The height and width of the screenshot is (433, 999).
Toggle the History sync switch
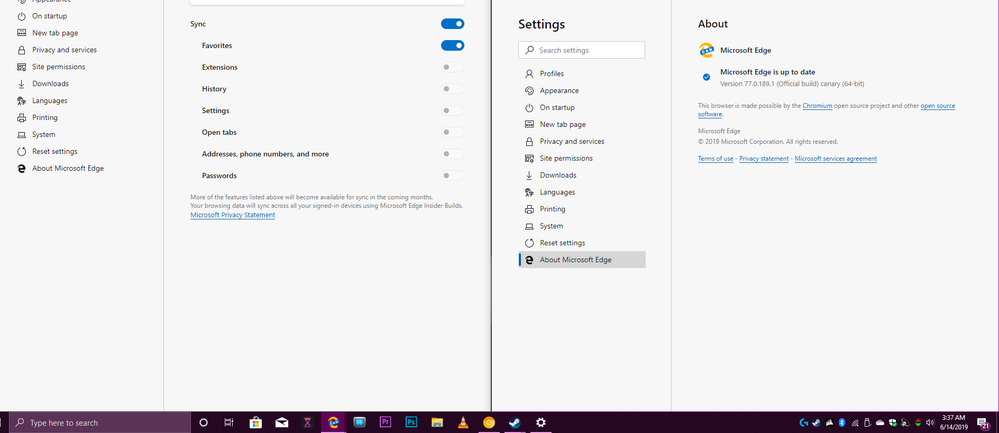(452, 89)
